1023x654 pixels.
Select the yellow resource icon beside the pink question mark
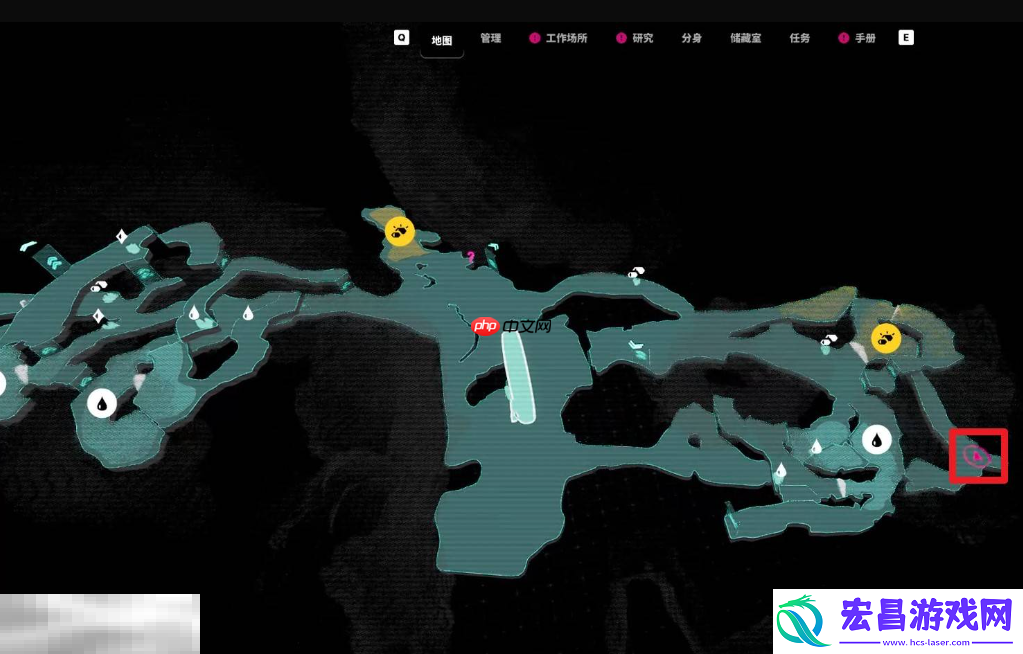pyautogui.click(x=399, y=232)
